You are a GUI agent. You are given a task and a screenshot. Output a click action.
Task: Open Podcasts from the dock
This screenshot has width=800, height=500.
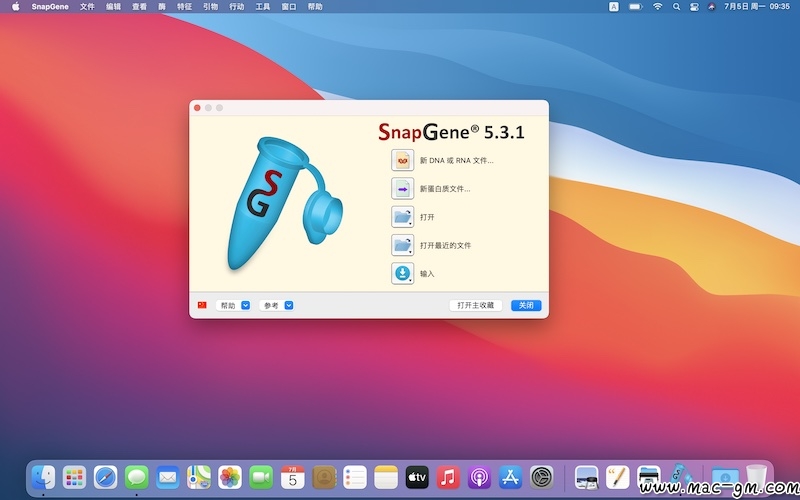pyautogui.click(x=479, y=478)
